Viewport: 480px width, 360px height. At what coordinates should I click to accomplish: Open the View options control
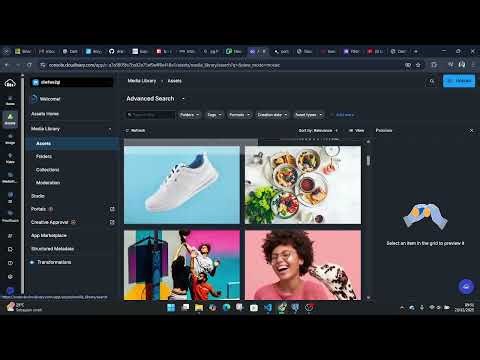point(356,130)
